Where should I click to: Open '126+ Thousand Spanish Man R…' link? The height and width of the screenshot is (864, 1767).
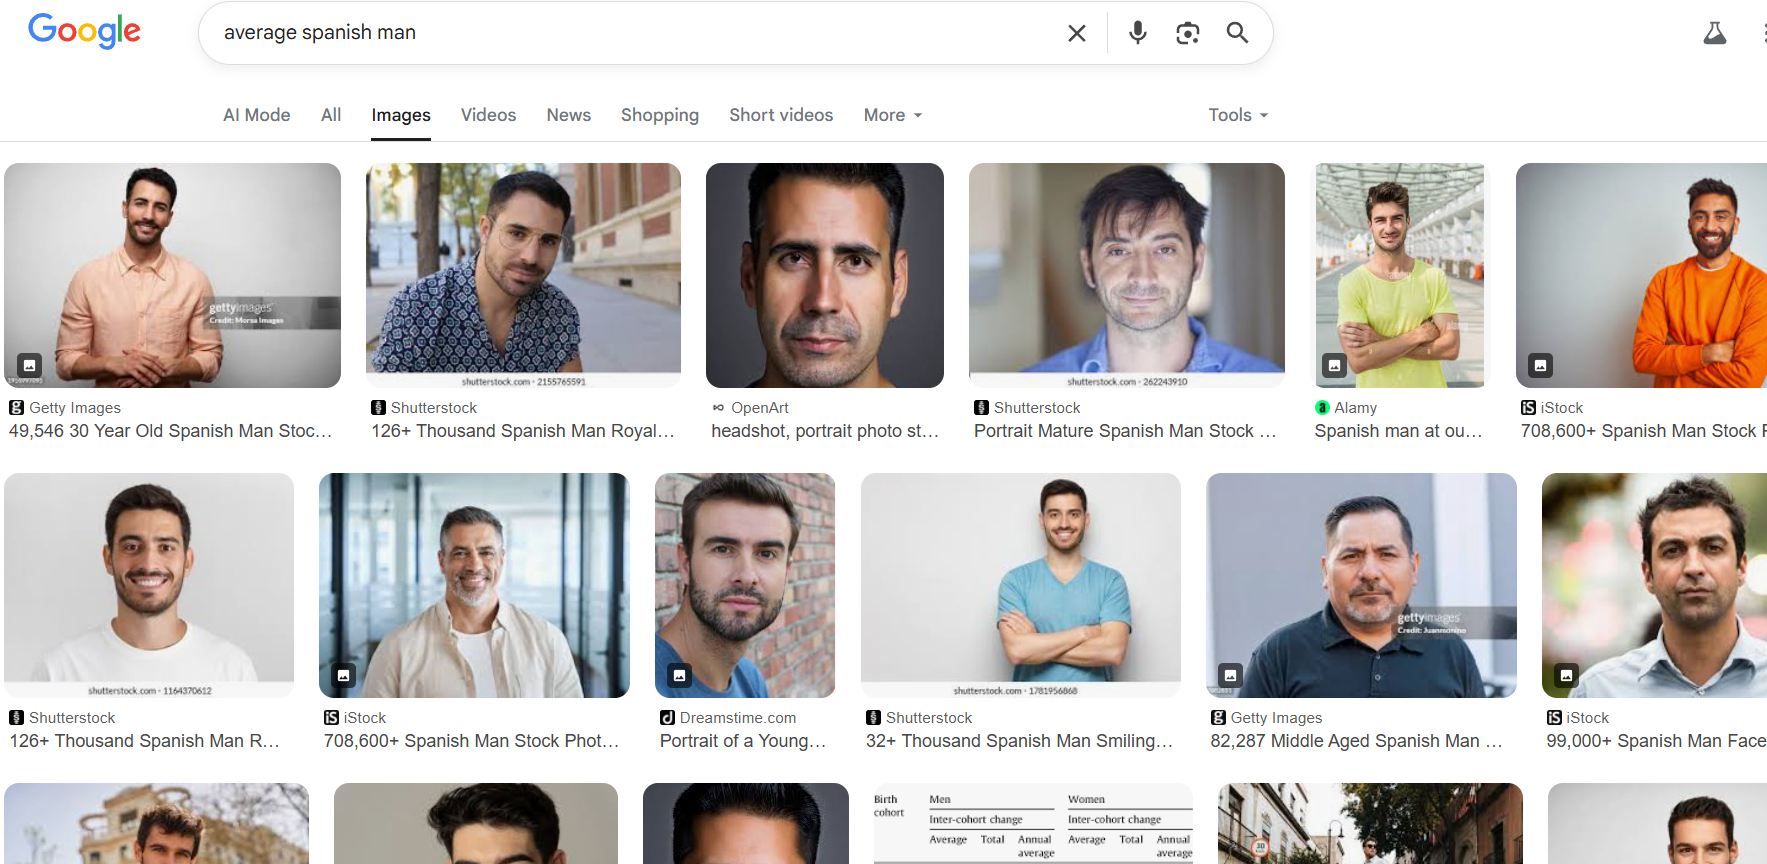(145, 741)
